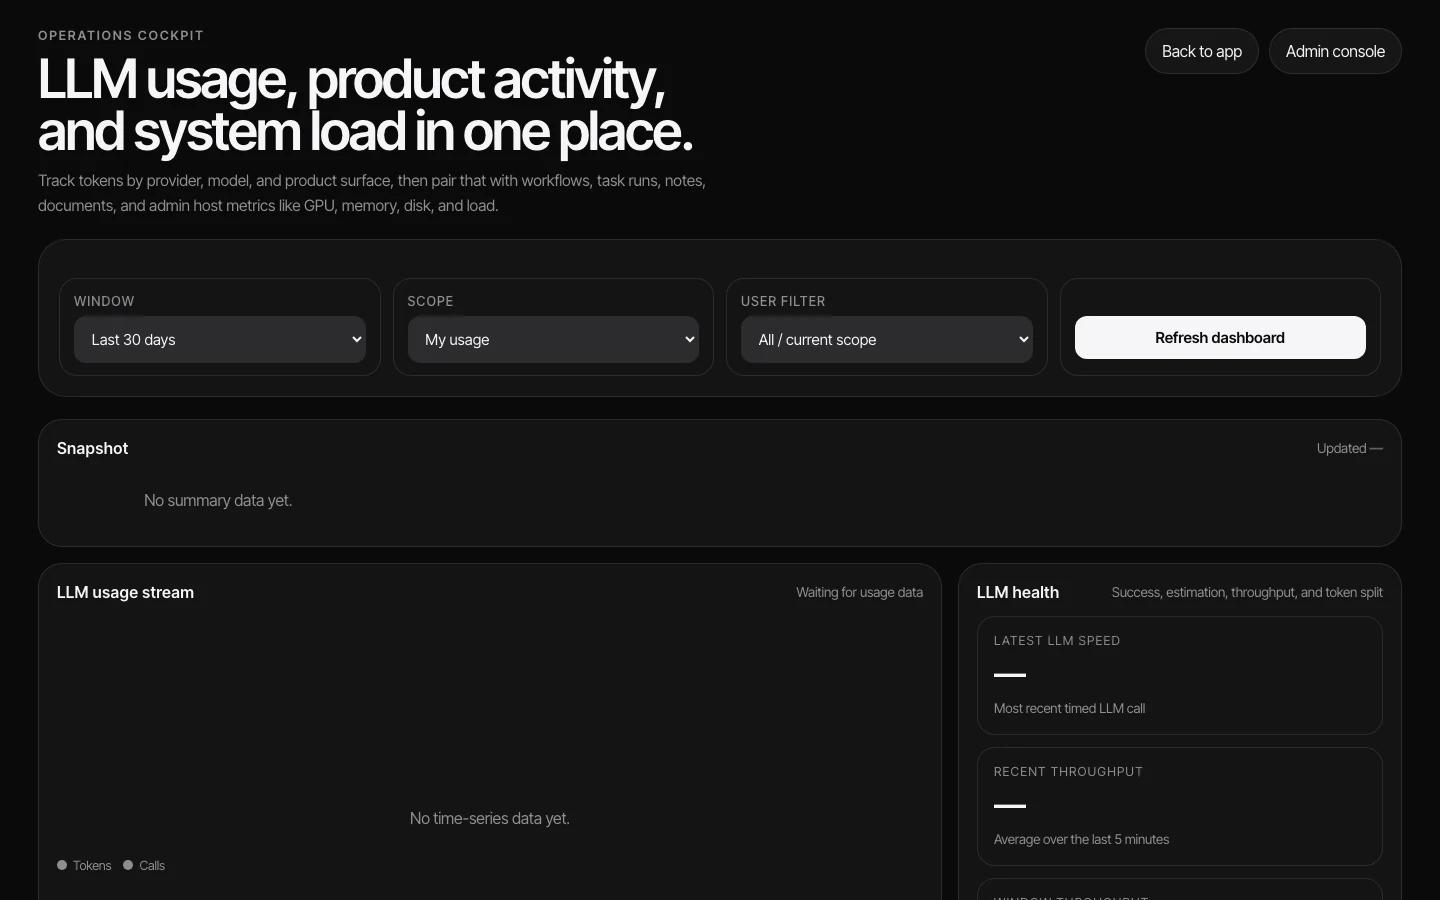Viewport: 1440px width, 900px height.
Task: Click the WINDOW filter label
Action: tap(104, 301)
